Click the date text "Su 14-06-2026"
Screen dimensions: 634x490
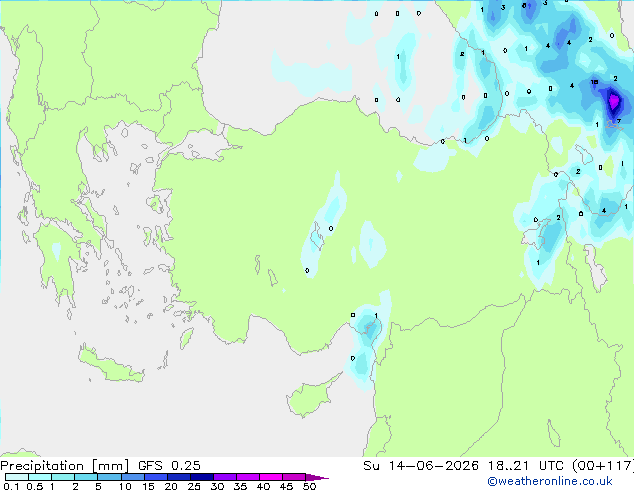[x=421, y=466]
